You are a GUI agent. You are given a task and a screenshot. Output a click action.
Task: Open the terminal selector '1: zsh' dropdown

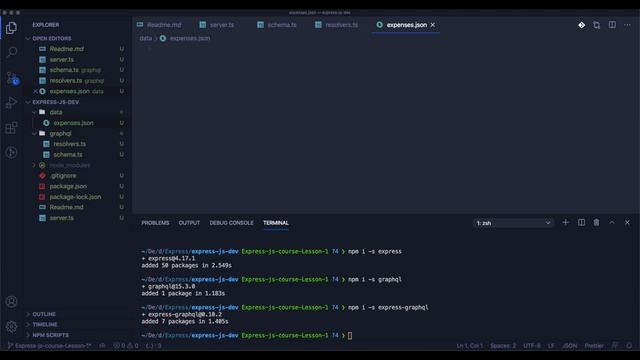click(x=513, y=223)
